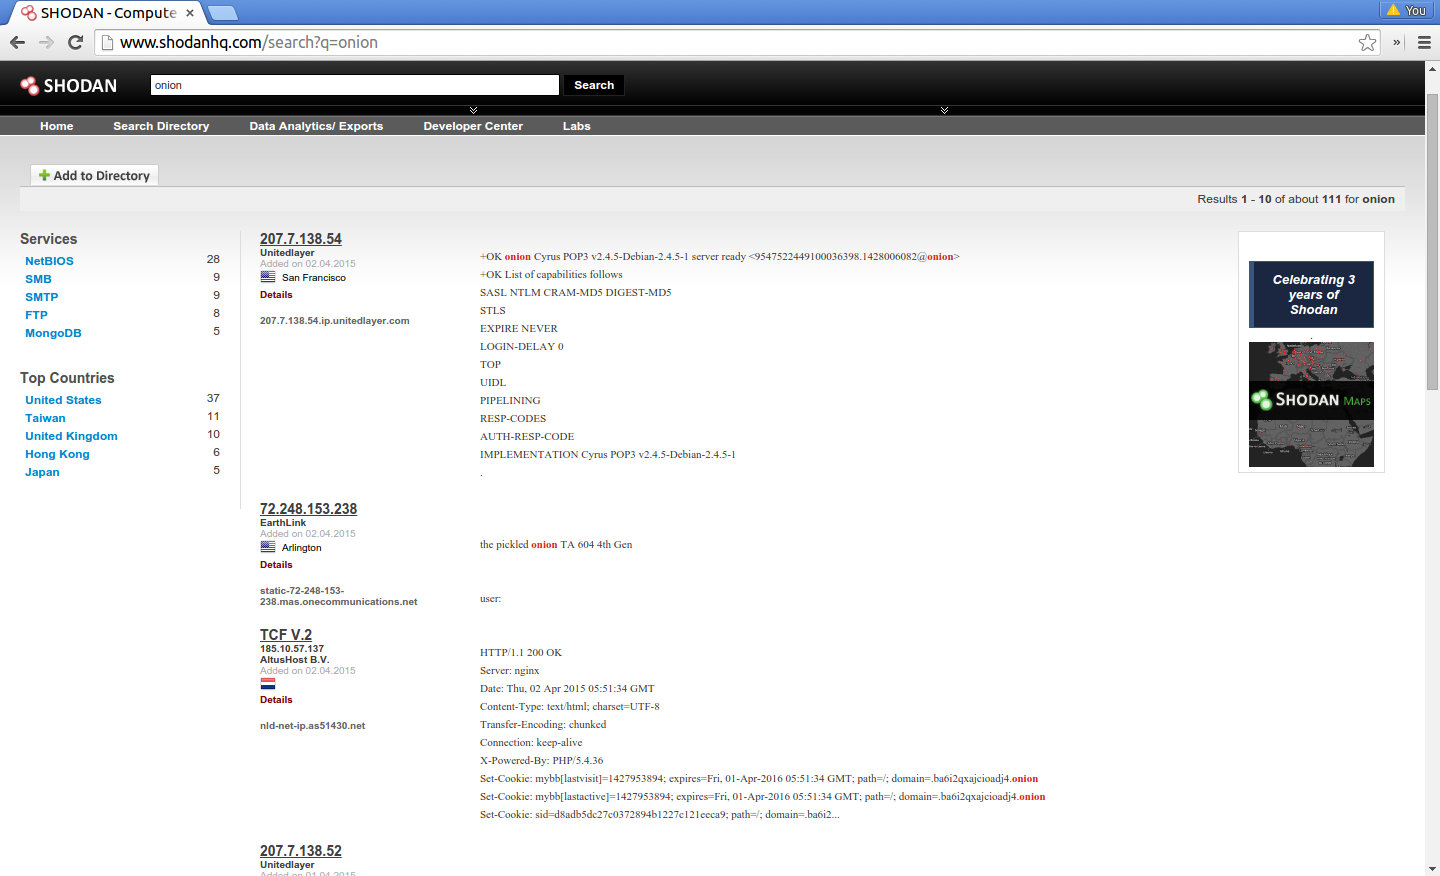Screen dimensions: 1440x876
Task: Open the TCF V.2 result
Action: 286,635
